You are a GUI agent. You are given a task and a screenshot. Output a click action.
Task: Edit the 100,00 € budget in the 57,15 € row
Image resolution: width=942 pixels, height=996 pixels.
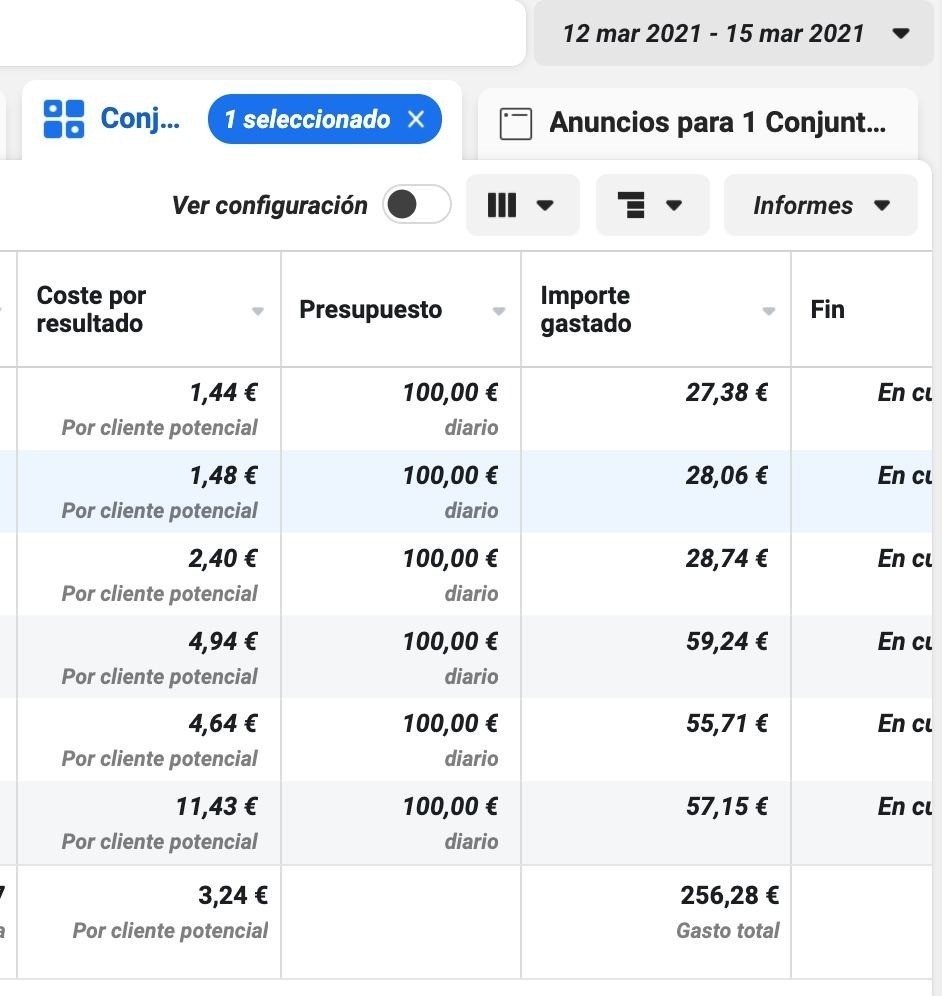coord(450,807)
